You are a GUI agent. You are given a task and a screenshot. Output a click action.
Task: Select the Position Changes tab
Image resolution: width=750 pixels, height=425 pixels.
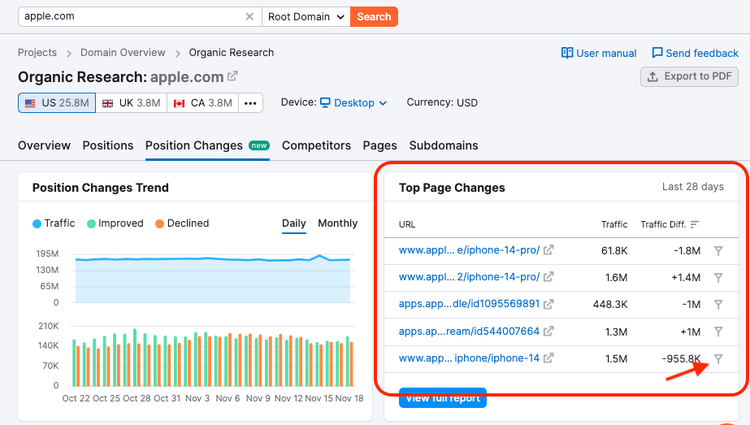click(x=208, y=145)
